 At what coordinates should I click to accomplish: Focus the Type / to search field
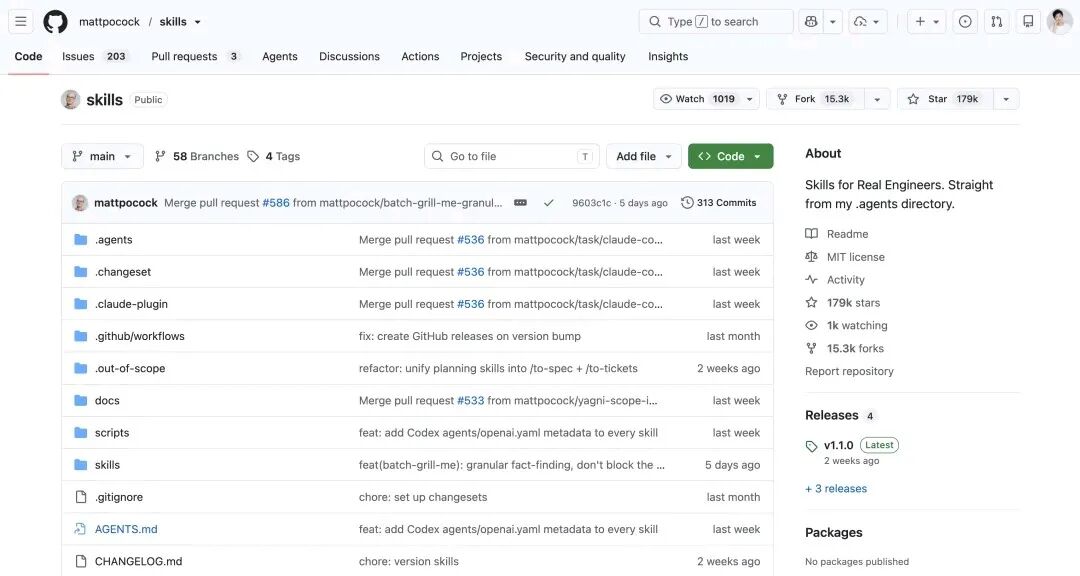point(716,21)
